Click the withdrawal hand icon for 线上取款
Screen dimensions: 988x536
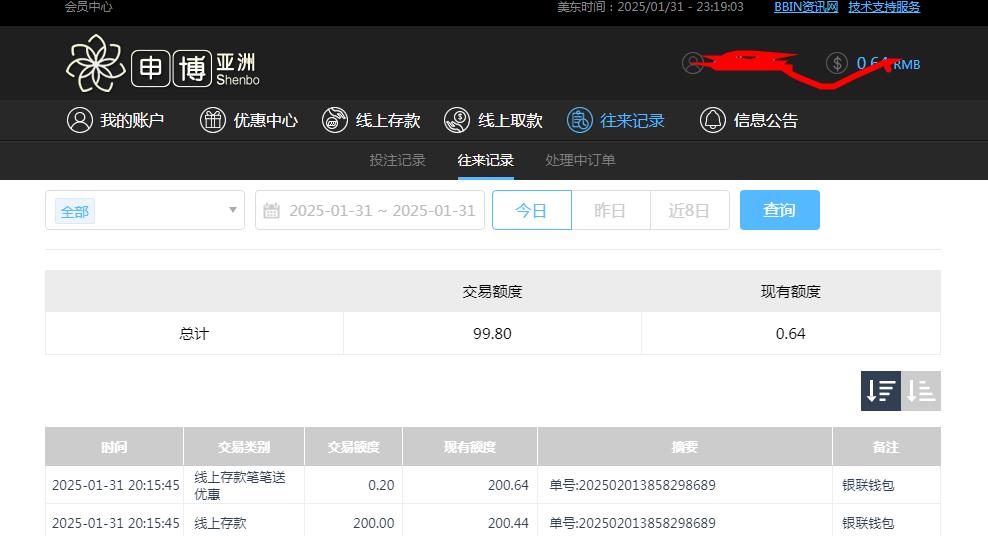pos(457,120)
